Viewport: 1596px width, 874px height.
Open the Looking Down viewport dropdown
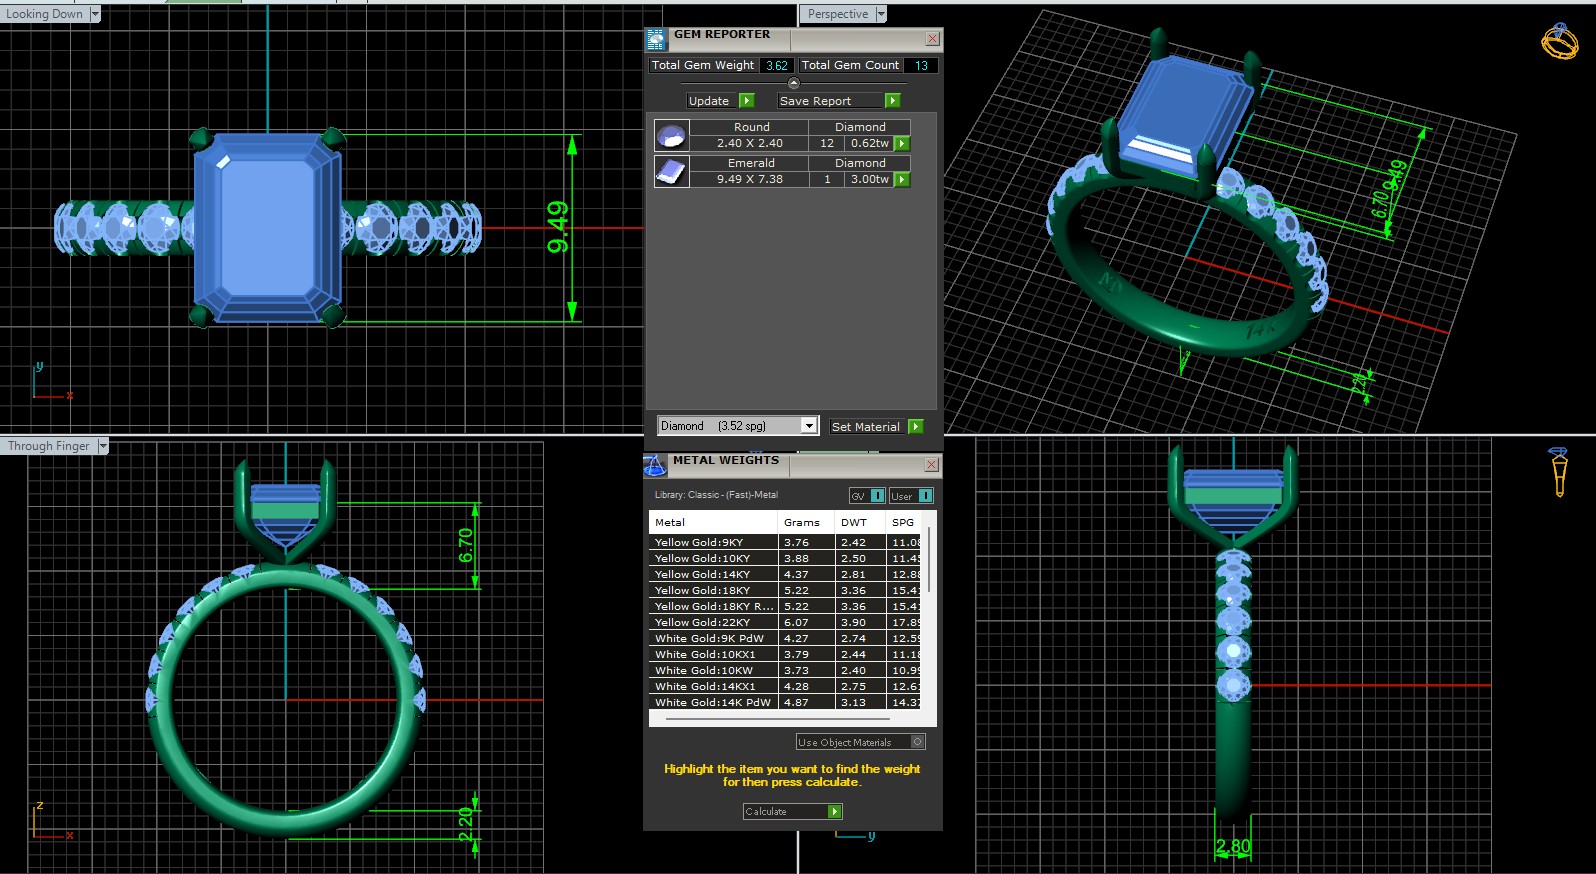pos(95,14)
